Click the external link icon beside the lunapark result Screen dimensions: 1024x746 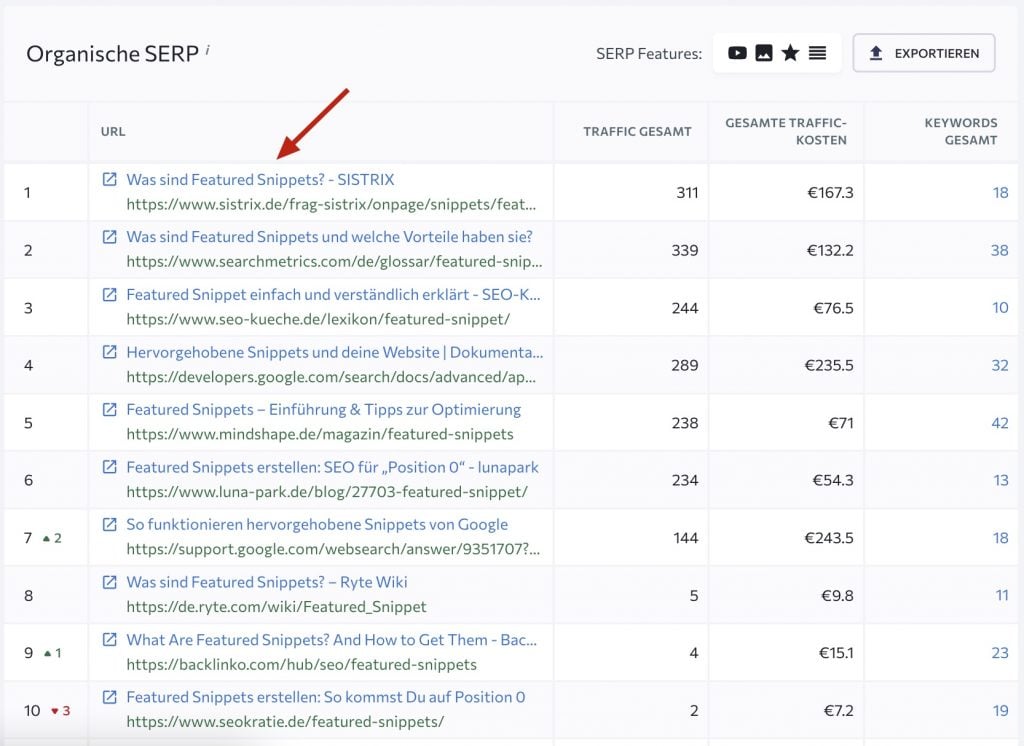coord(110,466)
